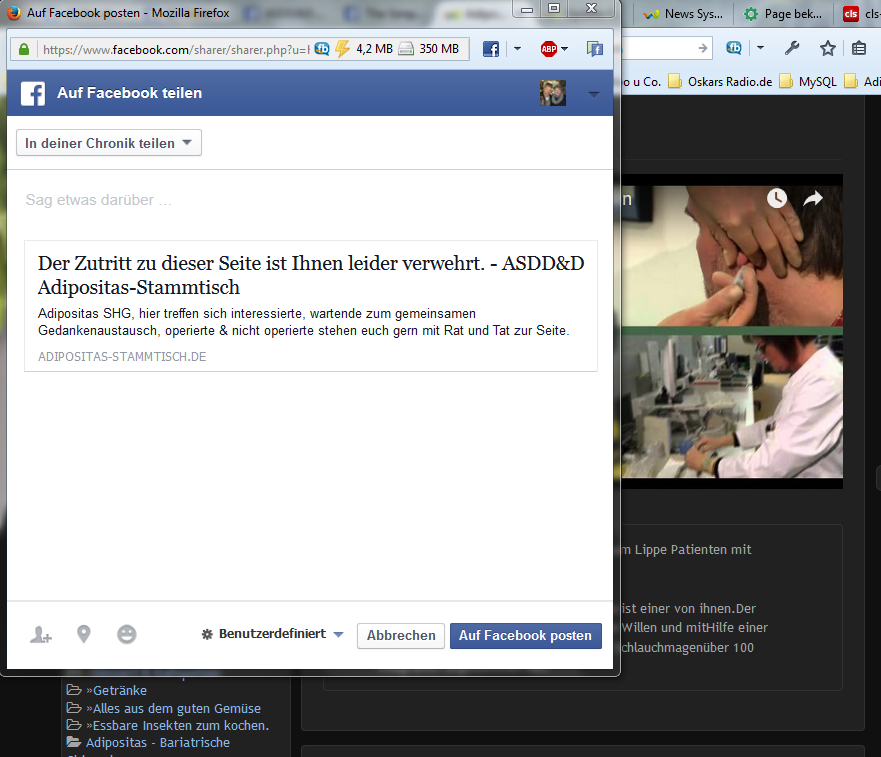881x757 pixels.
Task: Click the wrench tools icon
Action: 792,49
